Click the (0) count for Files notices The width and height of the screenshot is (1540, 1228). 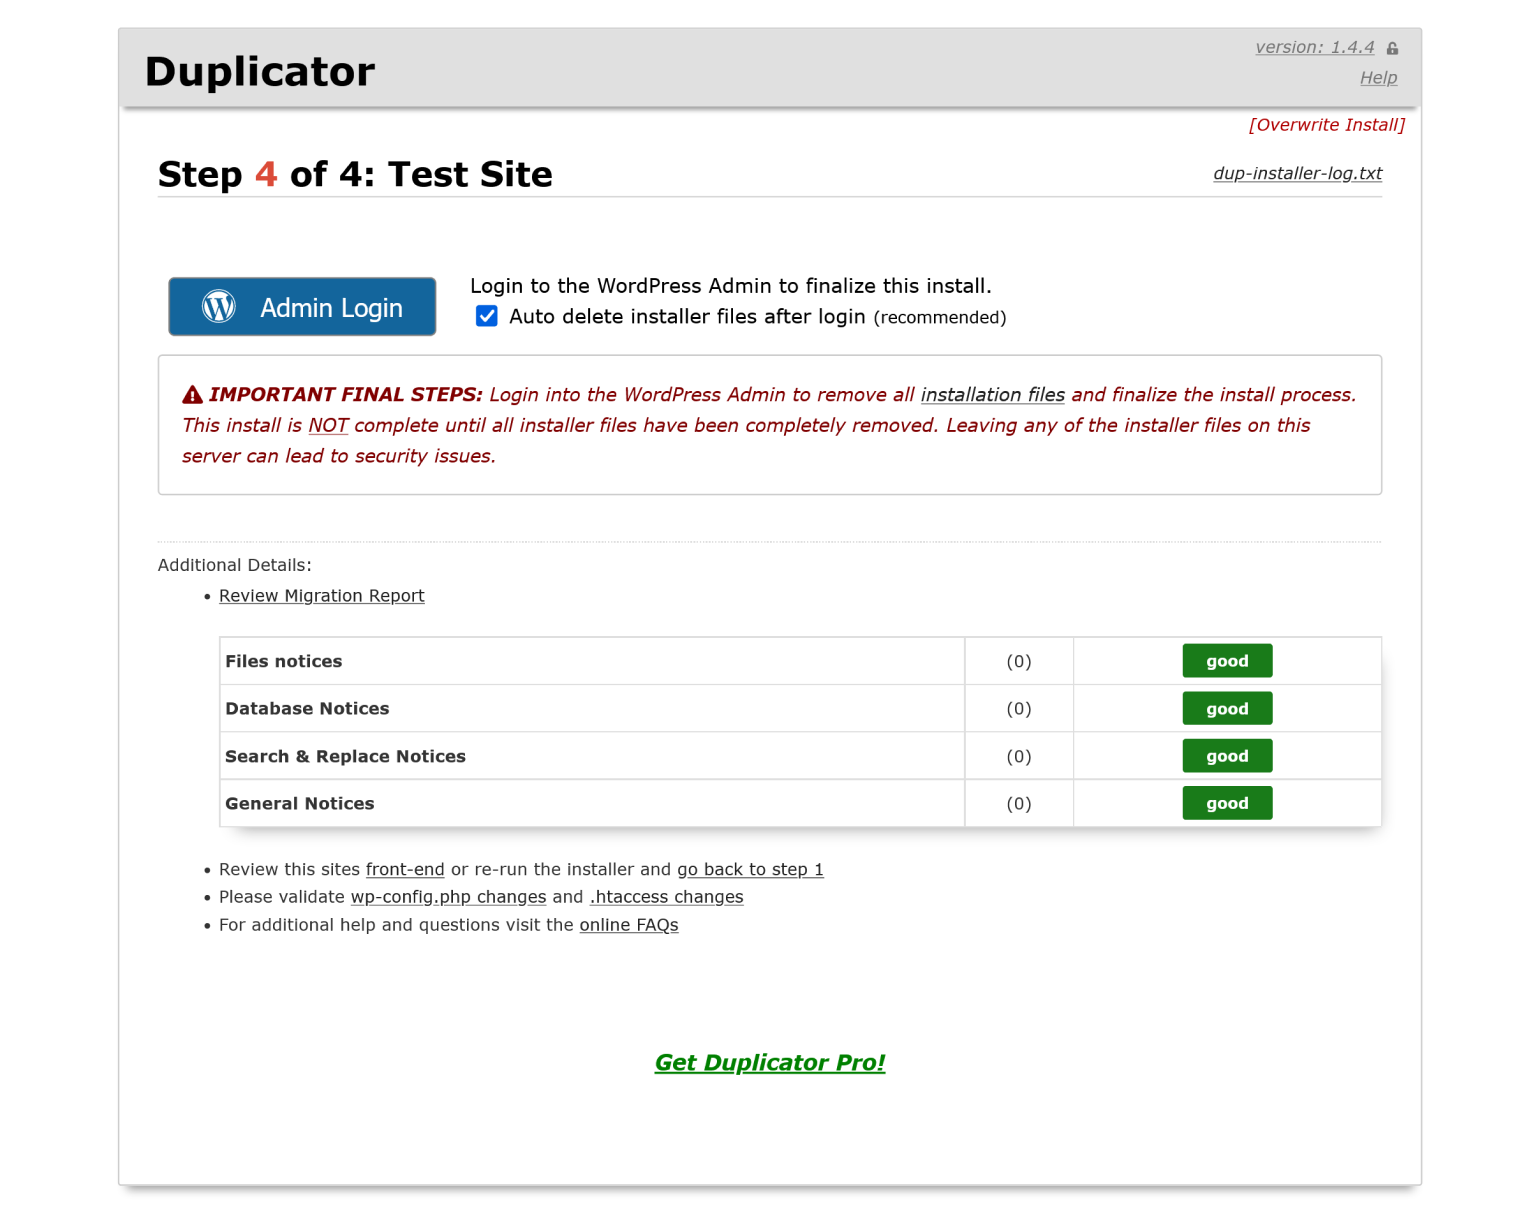click(x=1019, y=662)
